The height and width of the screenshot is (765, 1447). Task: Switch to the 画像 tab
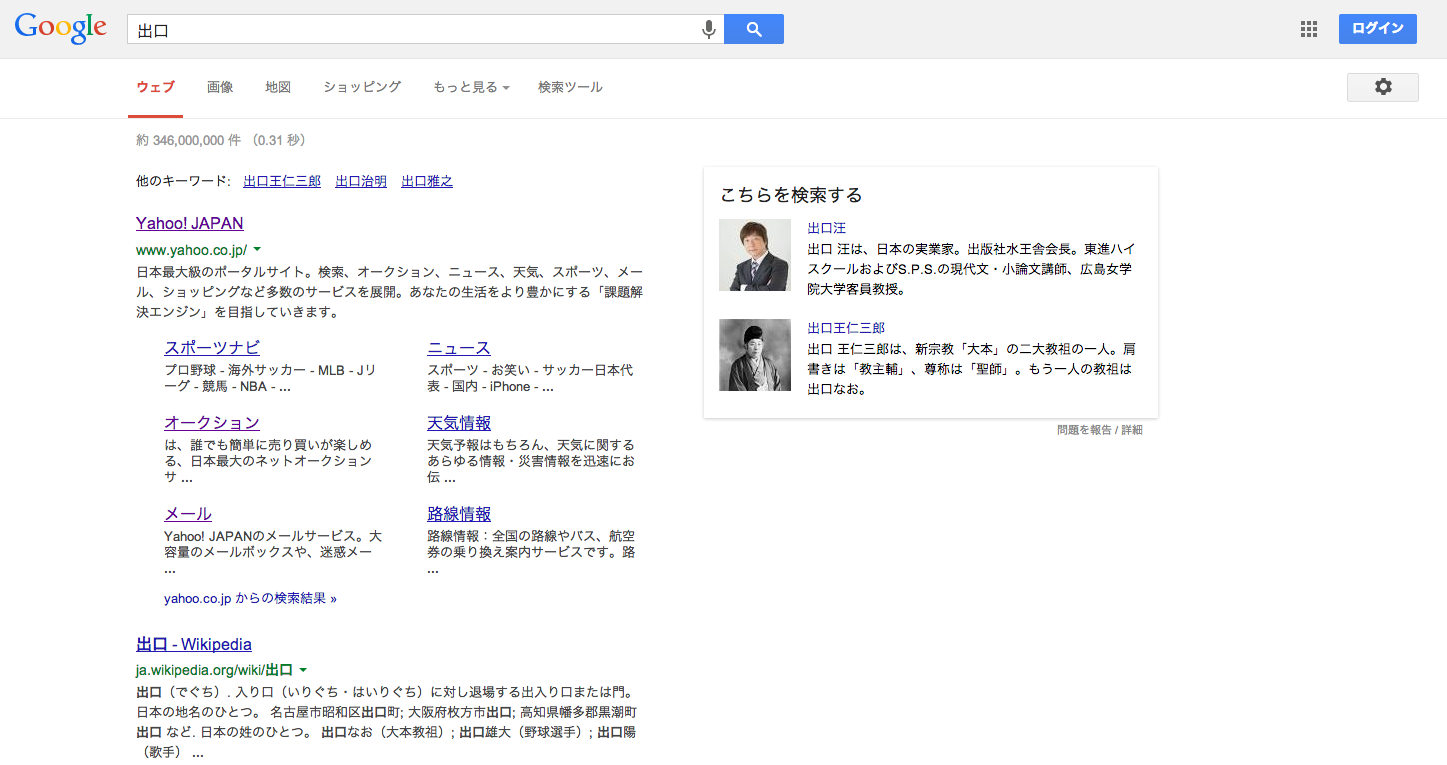220,87
